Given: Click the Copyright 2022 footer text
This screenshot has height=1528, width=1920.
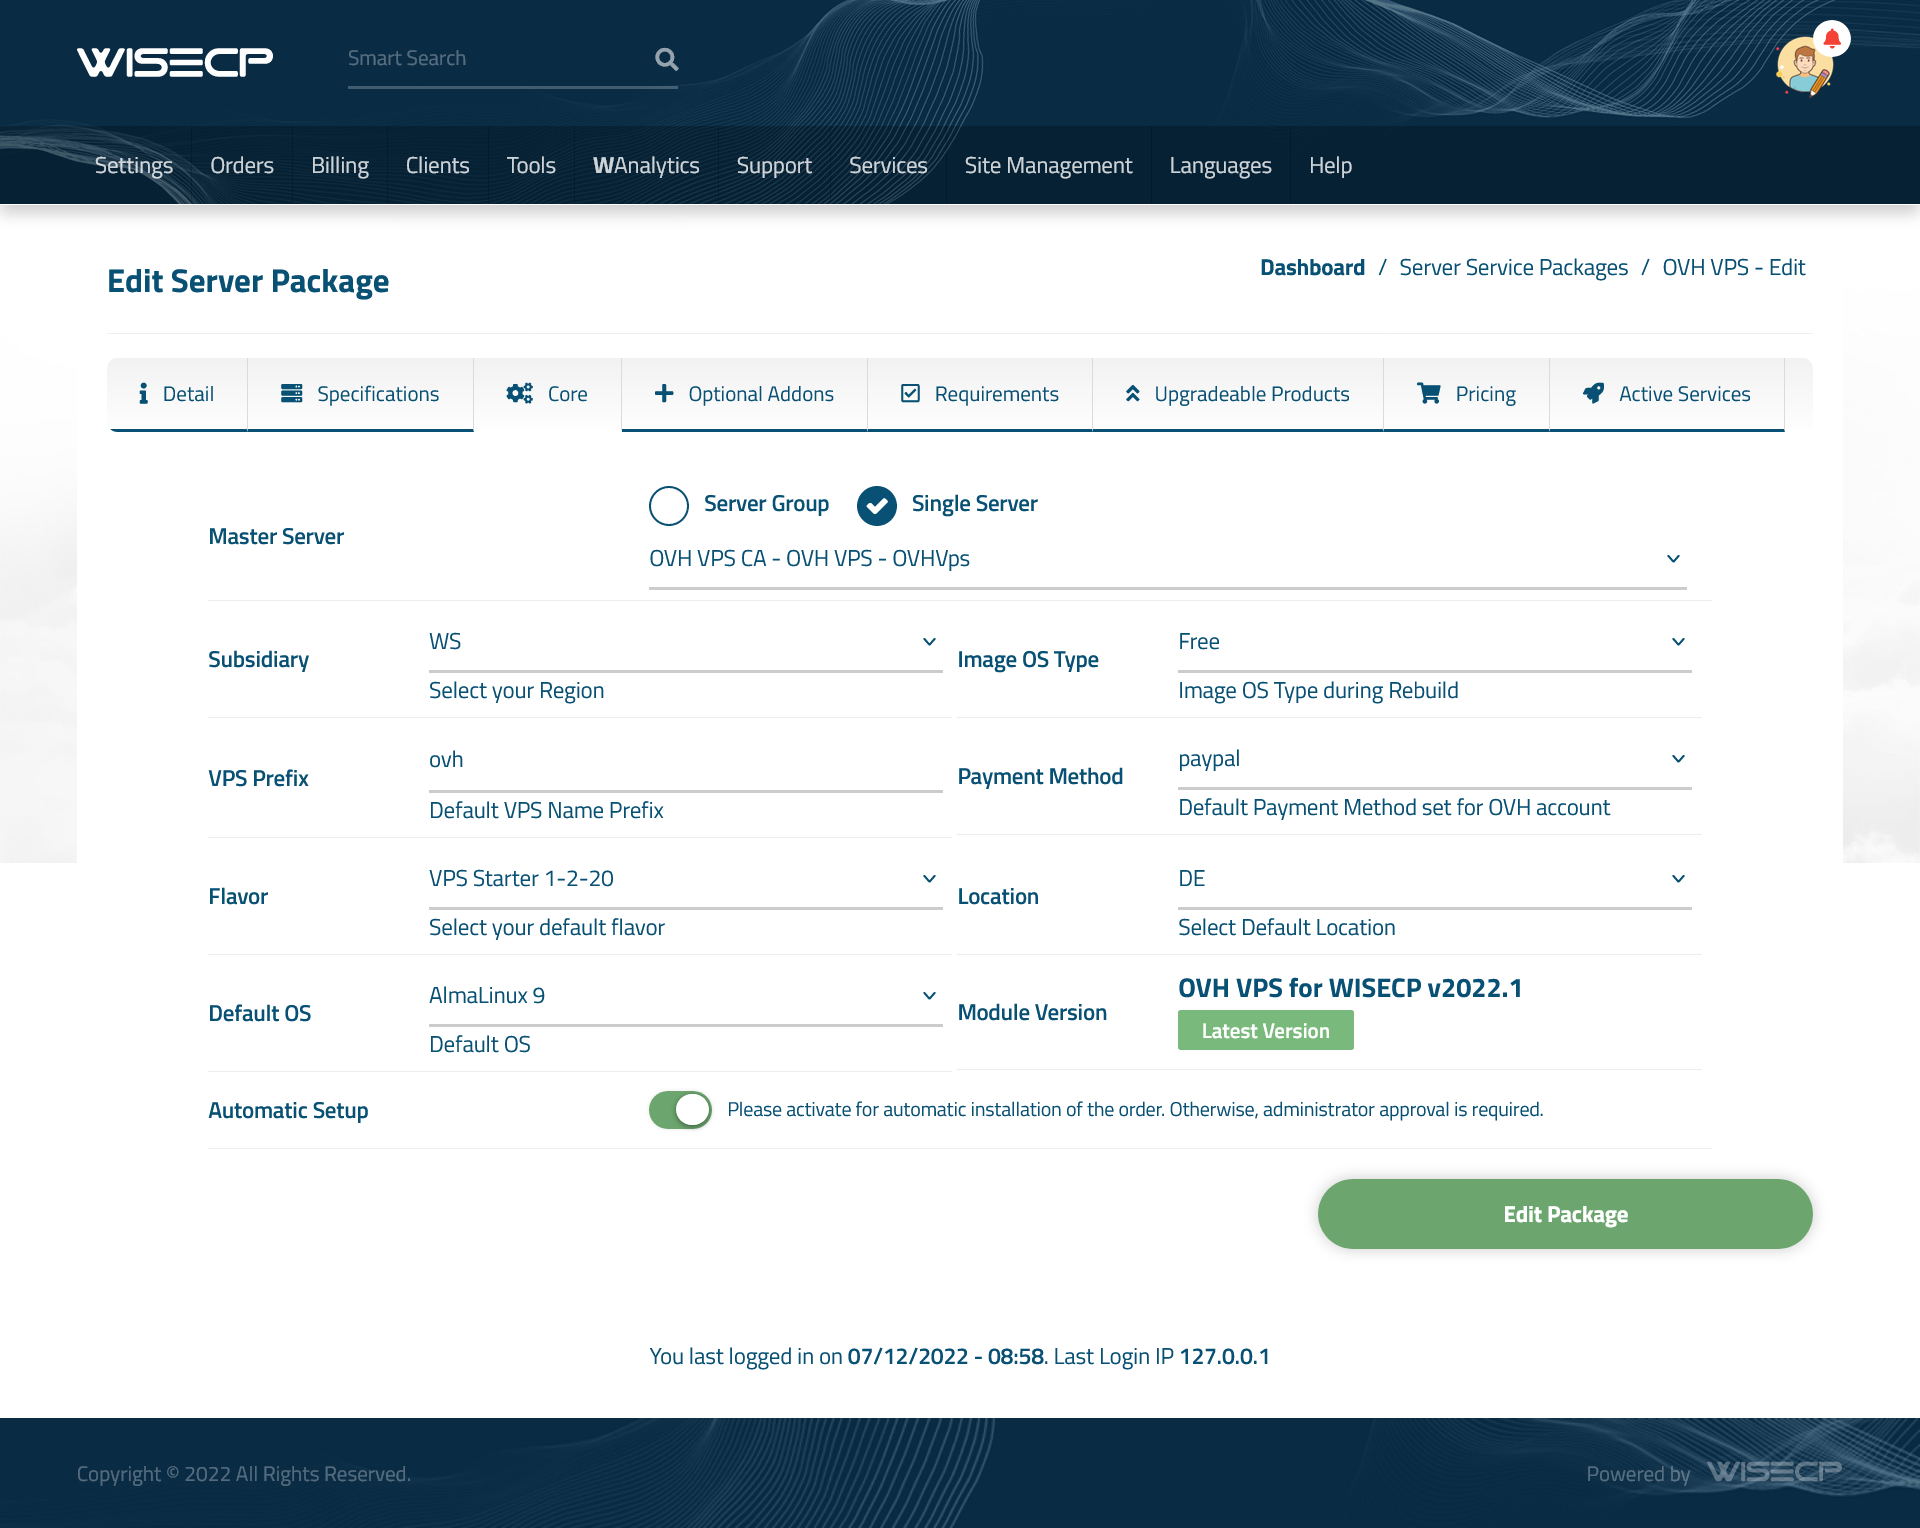Looking at the screenshot, I should [244, 1474].
